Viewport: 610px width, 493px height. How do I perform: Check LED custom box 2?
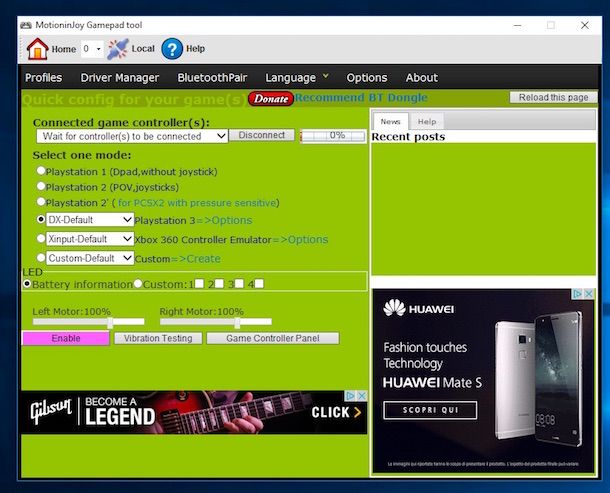coord(219,283)
